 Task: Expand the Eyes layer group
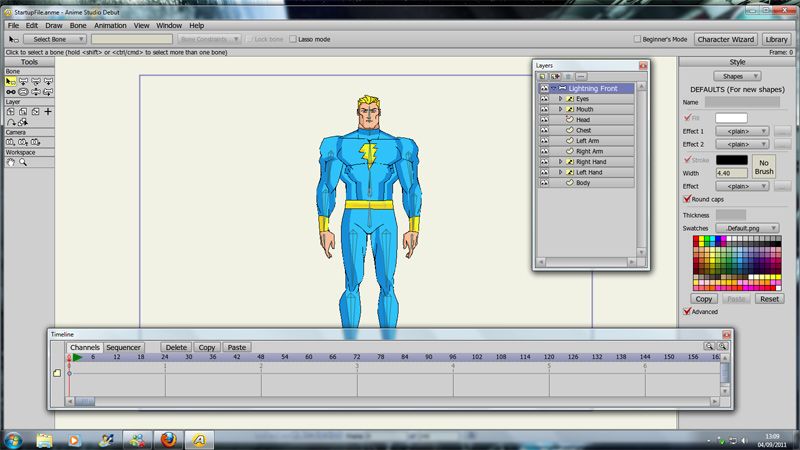pos(560,99)
